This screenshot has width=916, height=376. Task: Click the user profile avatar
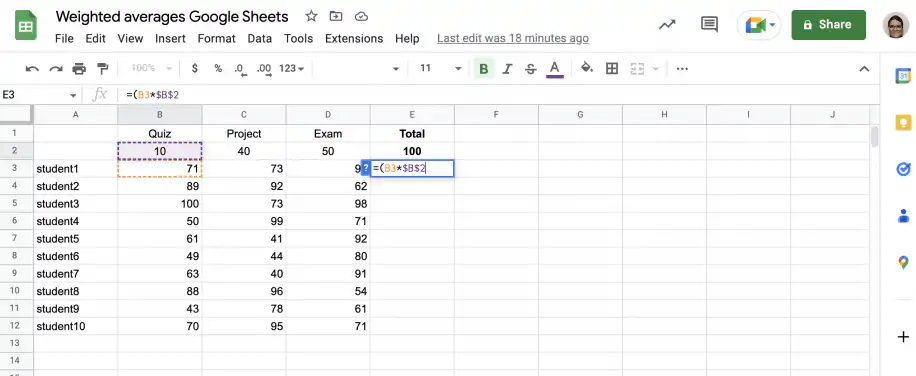tap(896, 25)
